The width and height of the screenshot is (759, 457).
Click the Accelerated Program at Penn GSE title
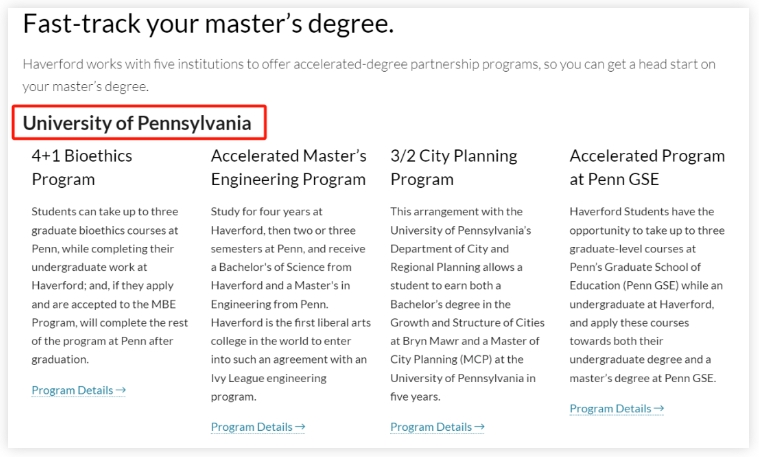647,168
